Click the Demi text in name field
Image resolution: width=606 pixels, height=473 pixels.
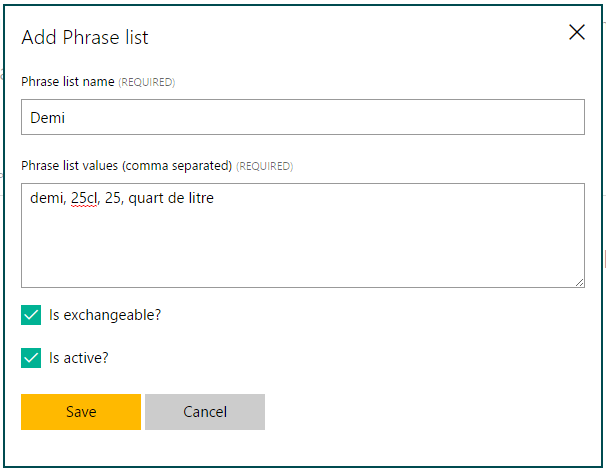(47, 117)
